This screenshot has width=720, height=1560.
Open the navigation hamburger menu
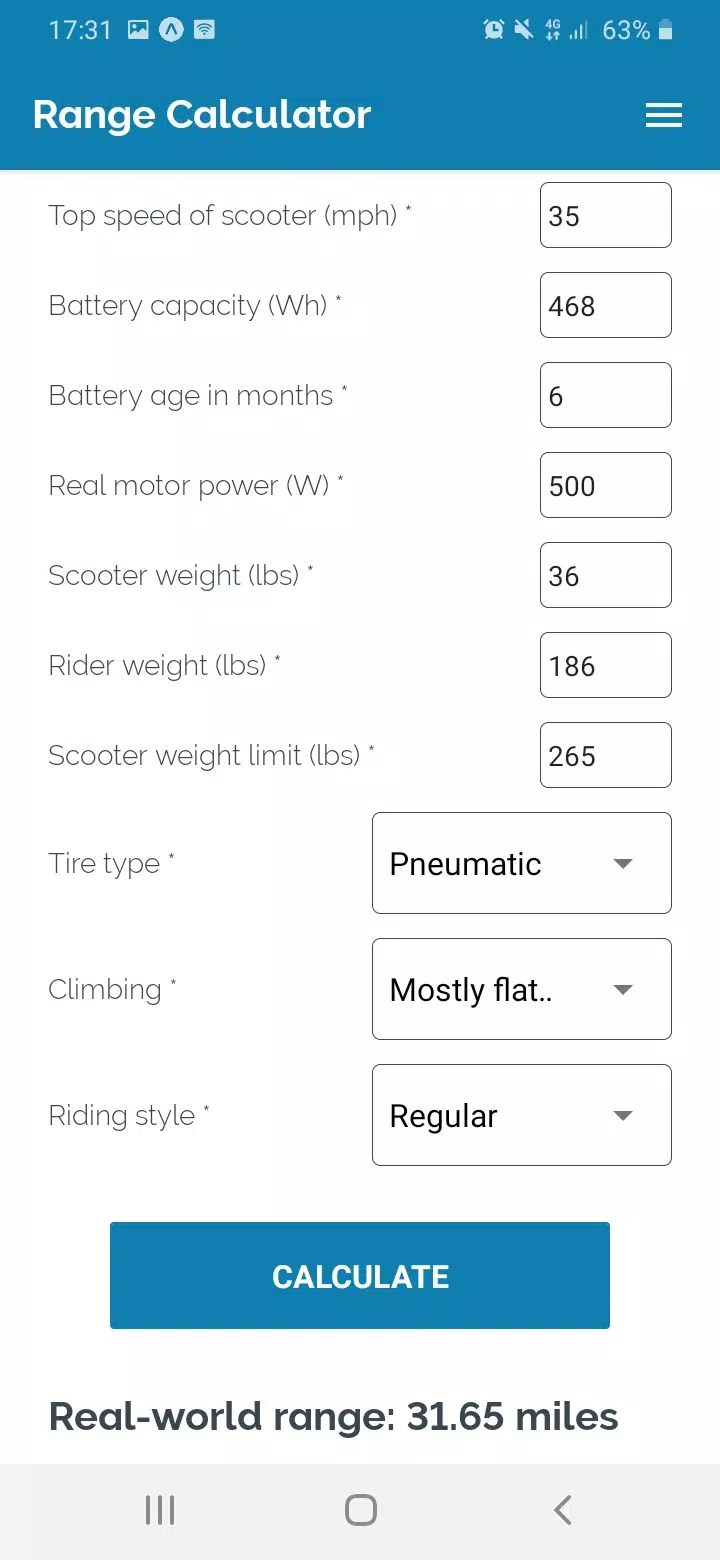pyautogui.click(x=663, y=115)
